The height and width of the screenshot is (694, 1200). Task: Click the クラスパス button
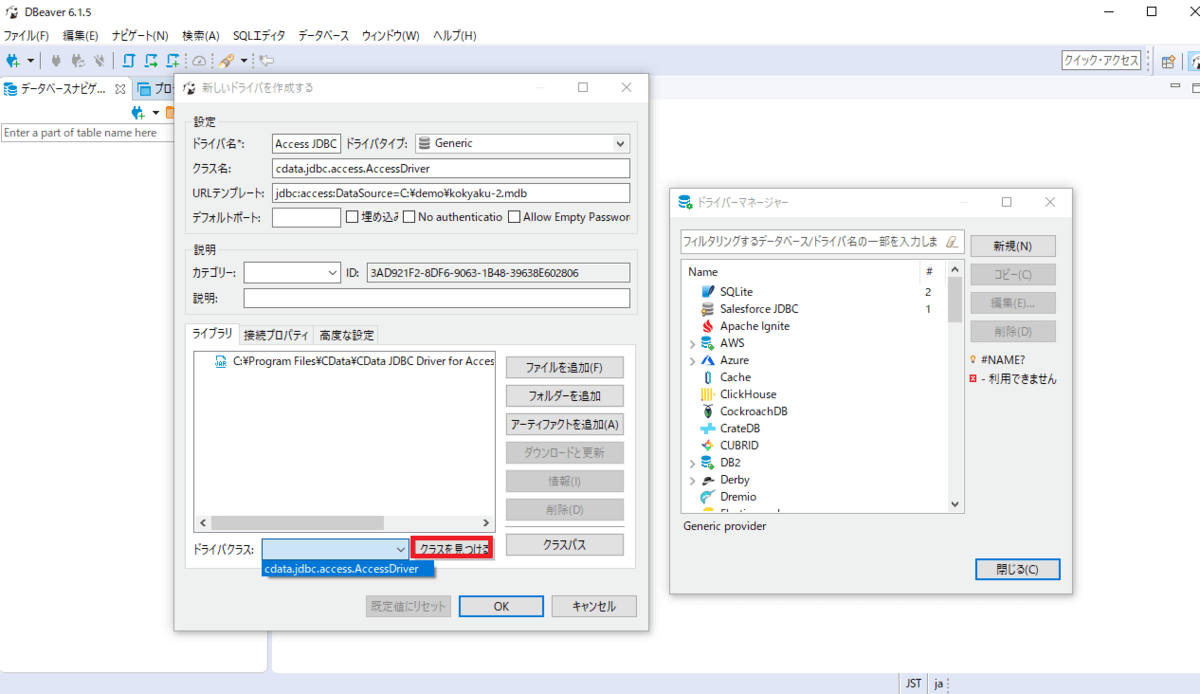click(x=565, y=545)
